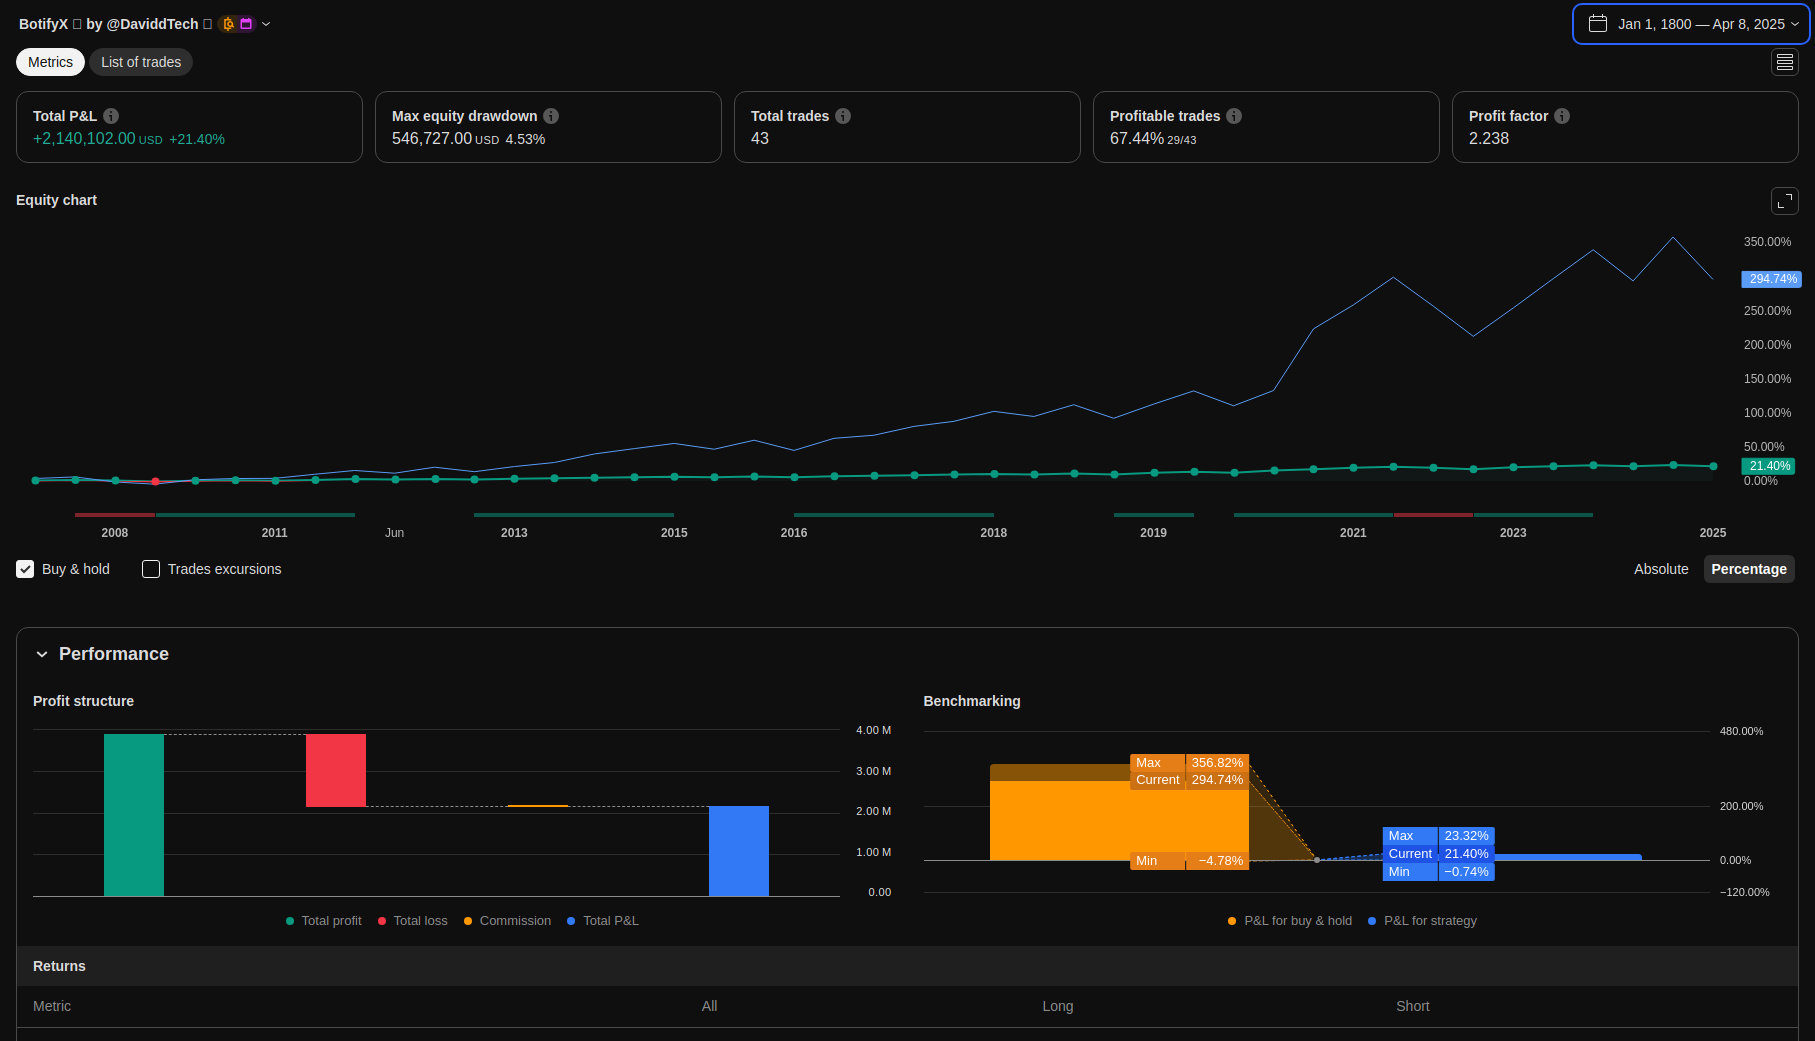Click the blue Total P&L bar in Profit structure
The image size is (1815, 1041).
click(738, 850)
